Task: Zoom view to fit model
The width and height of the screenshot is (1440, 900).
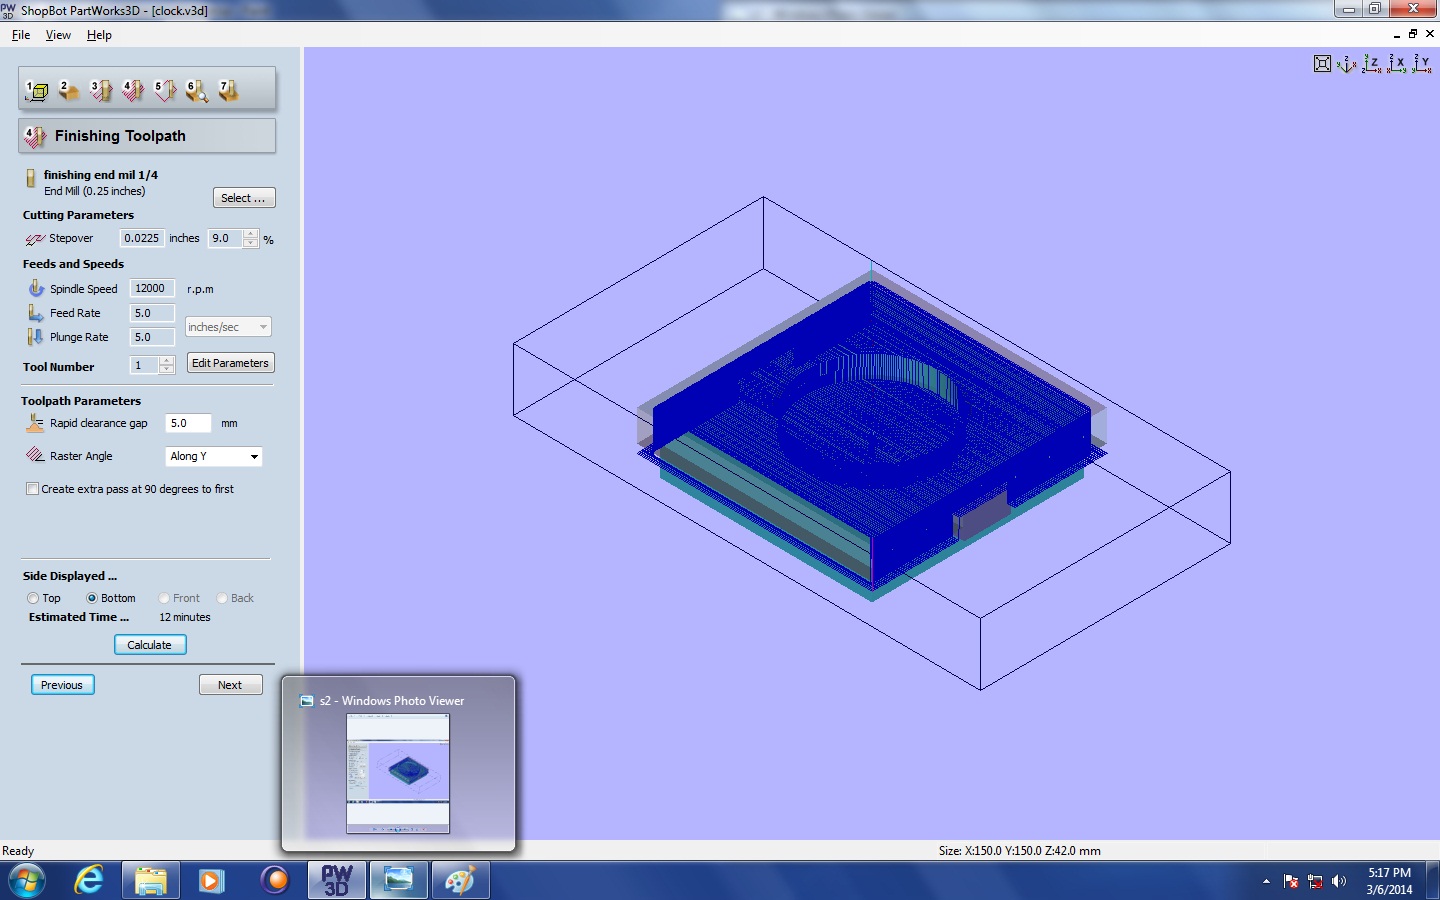Action: tap(1322, 64)
